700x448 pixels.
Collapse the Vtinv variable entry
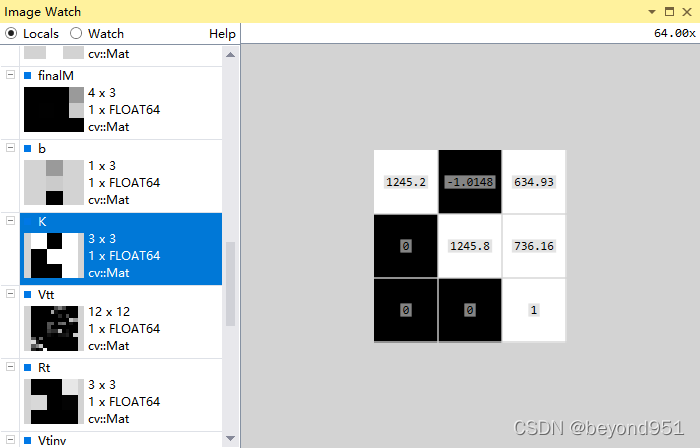click(10, 440)
